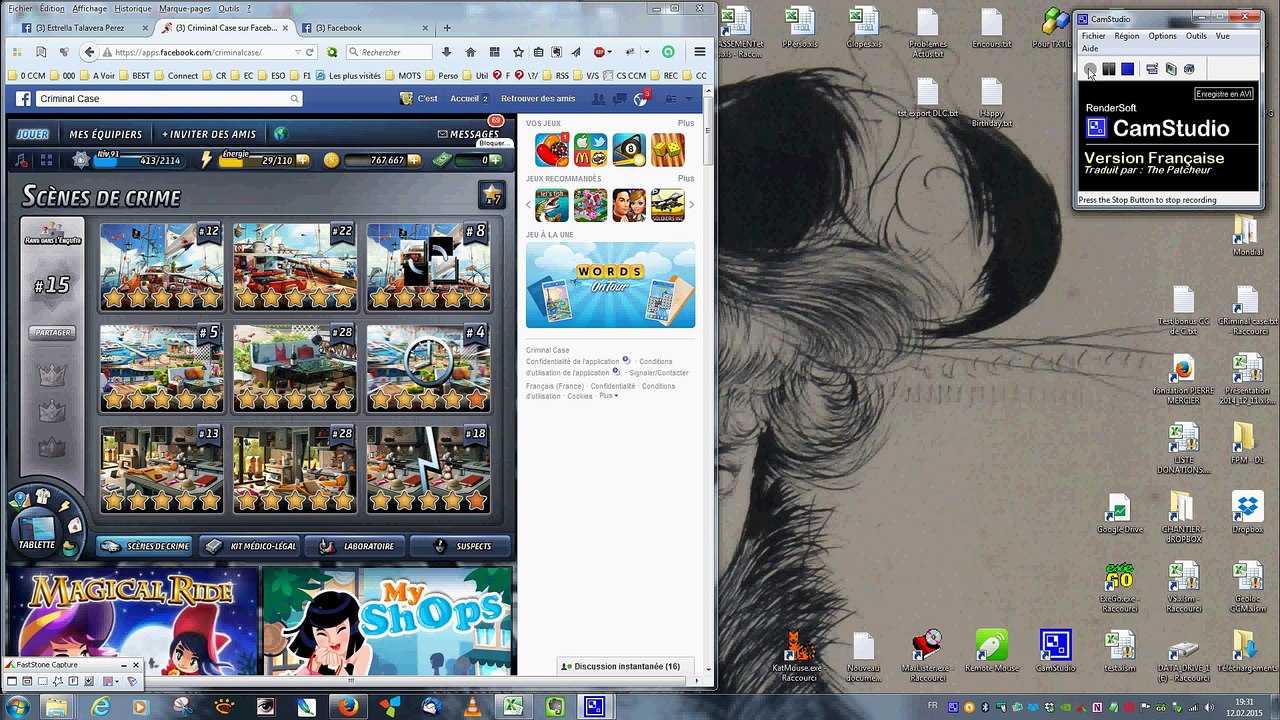Open crime scene thumbnail ranked #5
The width and height of the screenshot is (1280, 720).
point(162,368)
